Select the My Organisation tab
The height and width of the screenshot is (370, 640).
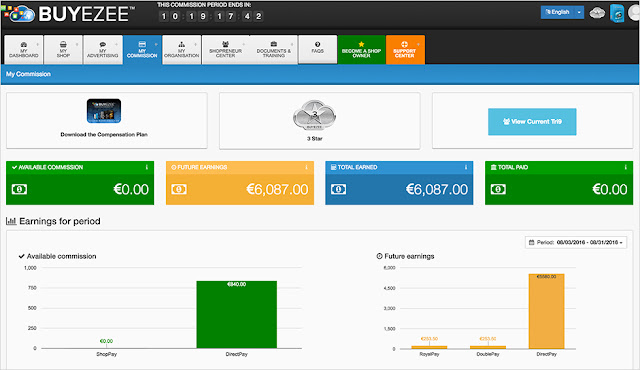(182, 49)
